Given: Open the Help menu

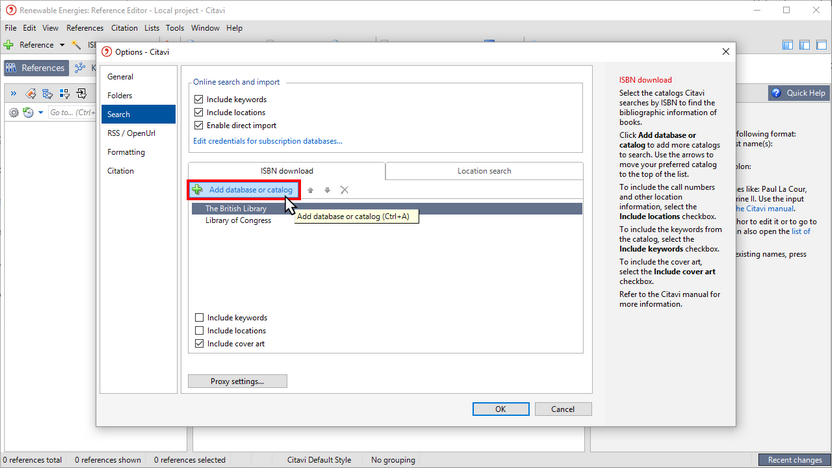Looking at the screenshot, I should tap(234, 28).
